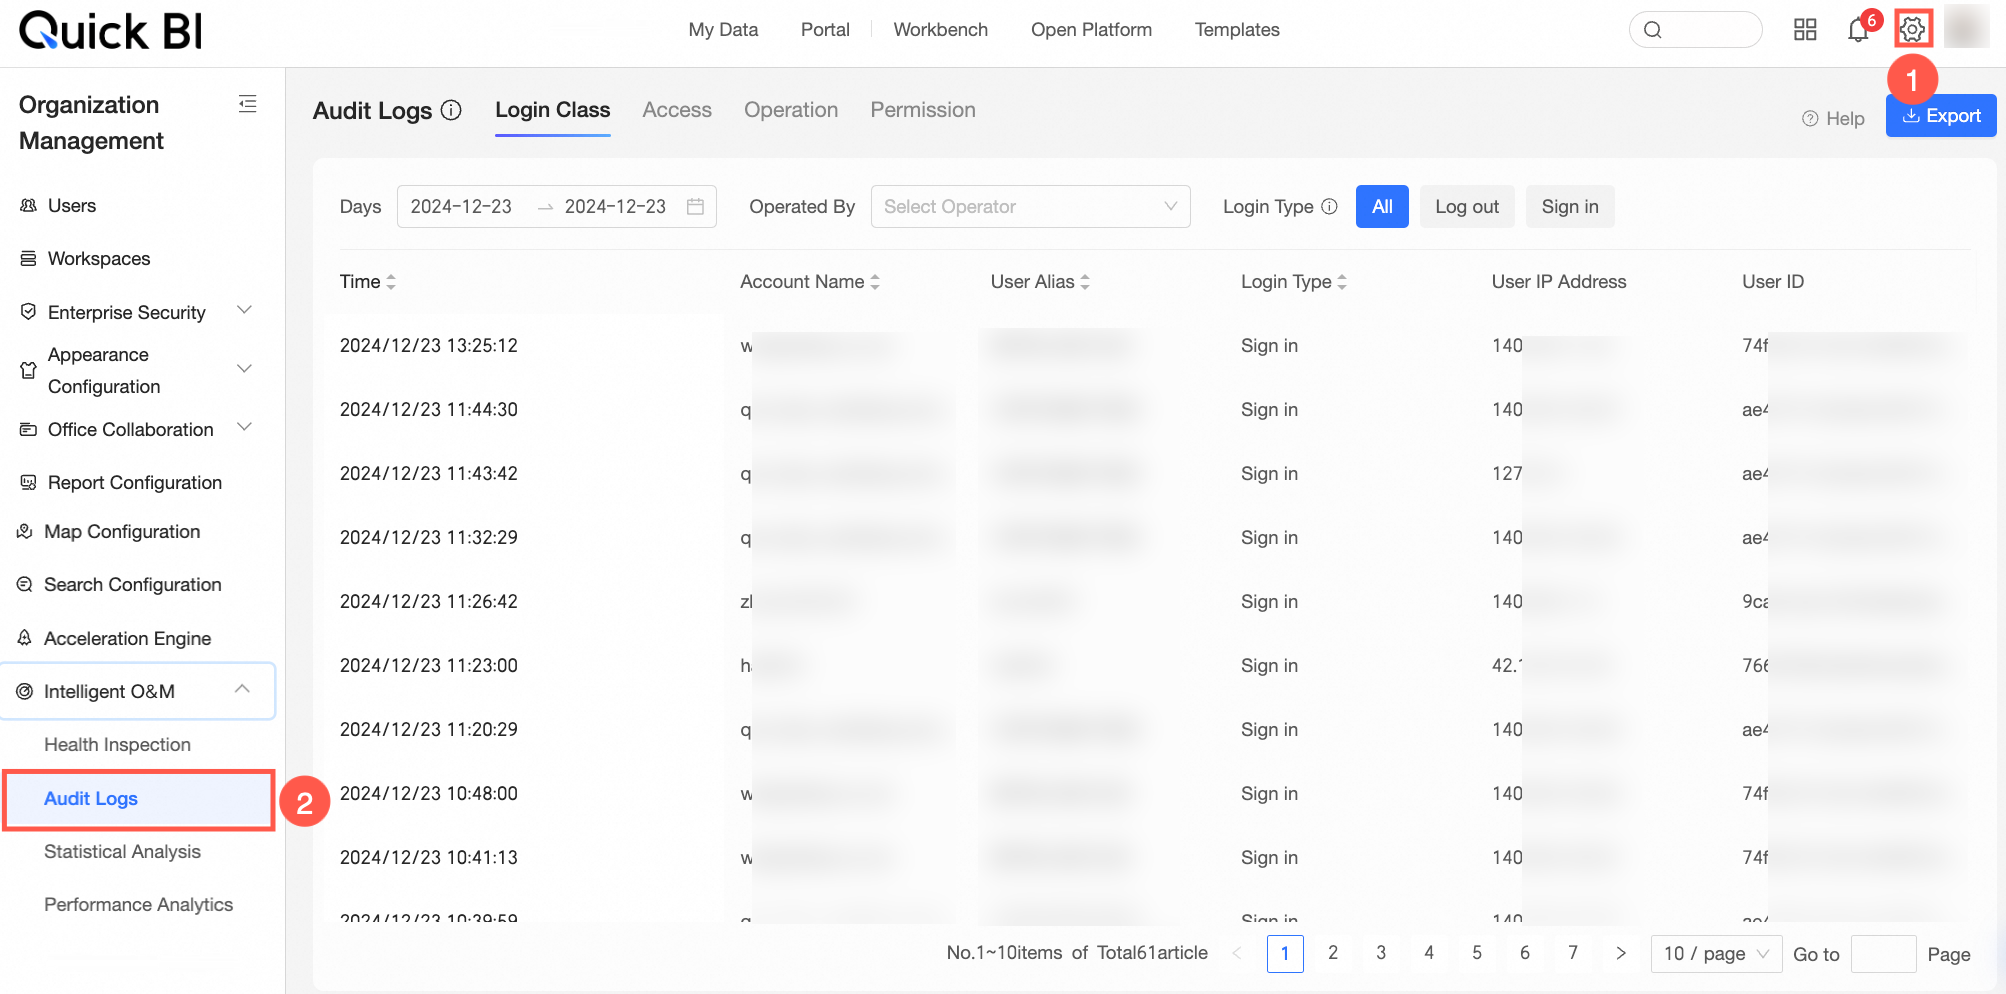2006x994 pixels.
Task: Sort the table by Account Name
Action: (875, 282)
